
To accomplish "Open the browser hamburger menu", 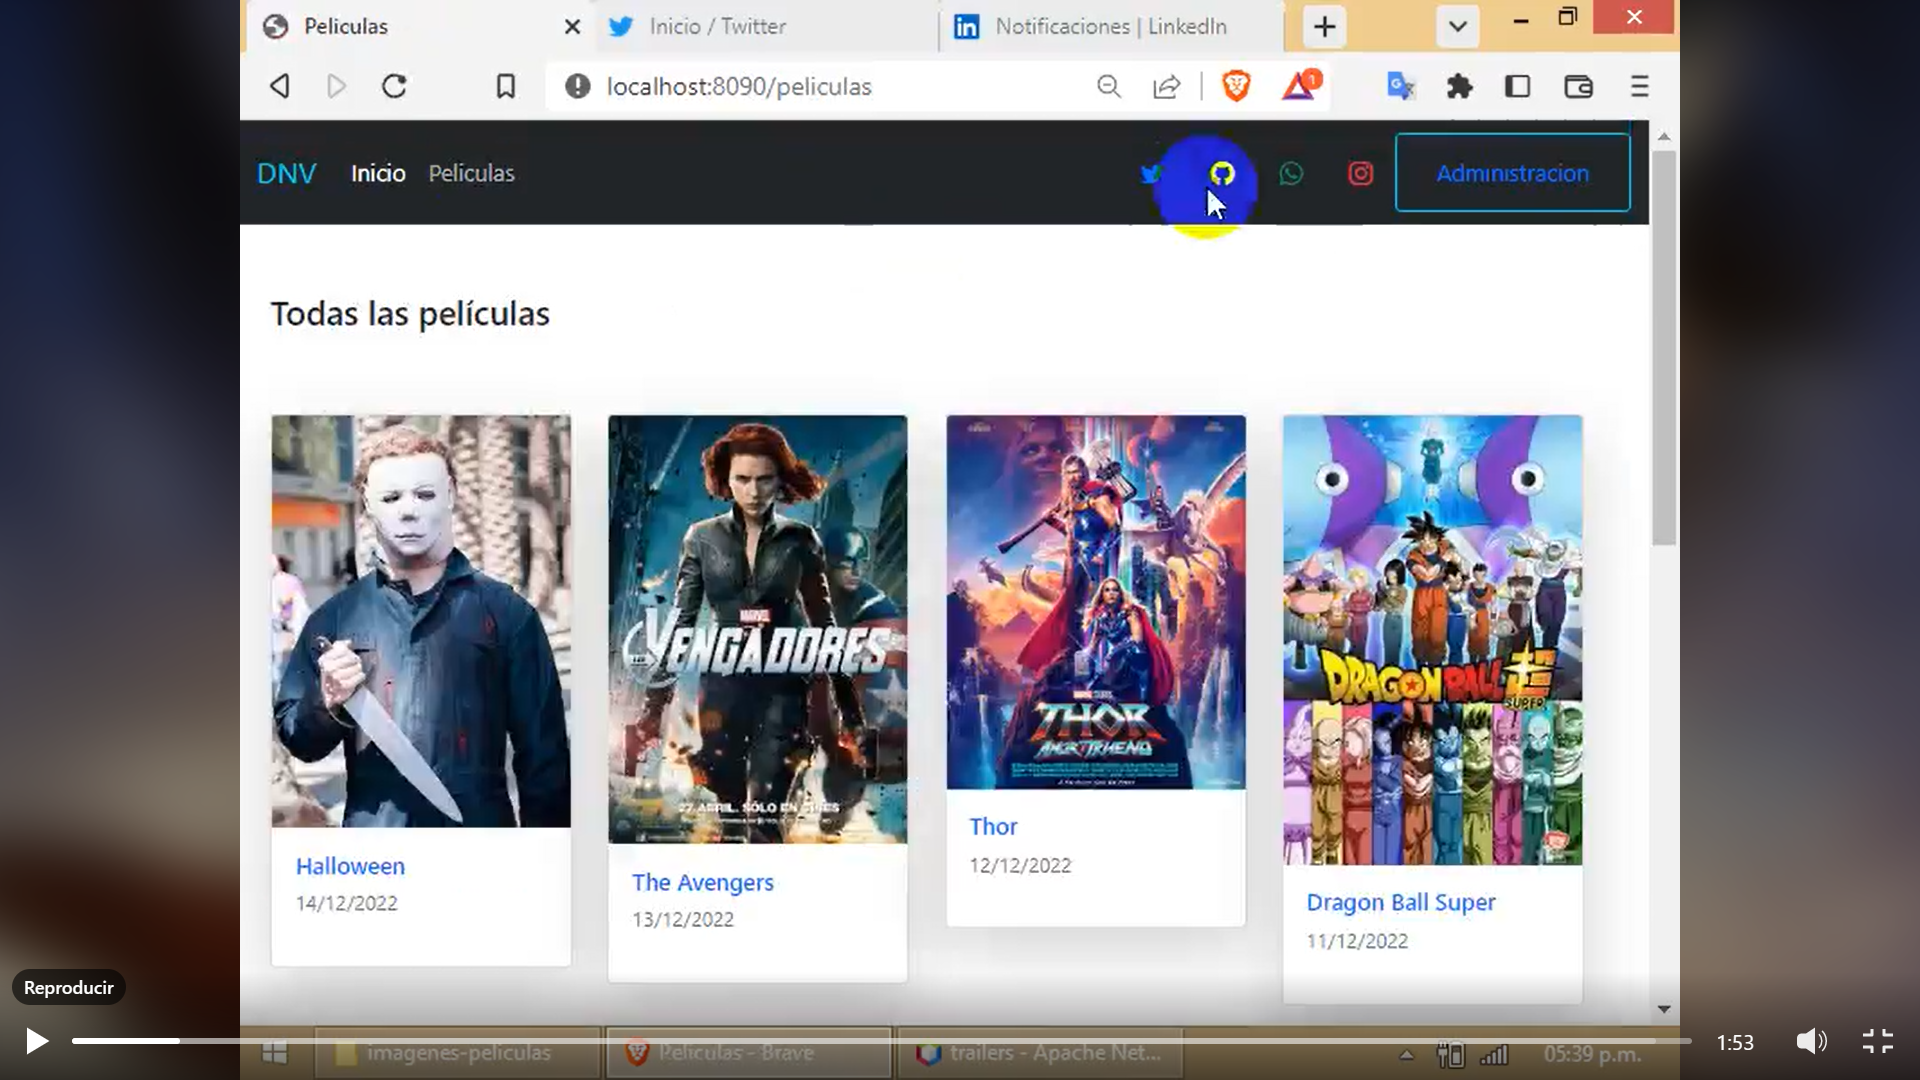I will [1640, 87].
